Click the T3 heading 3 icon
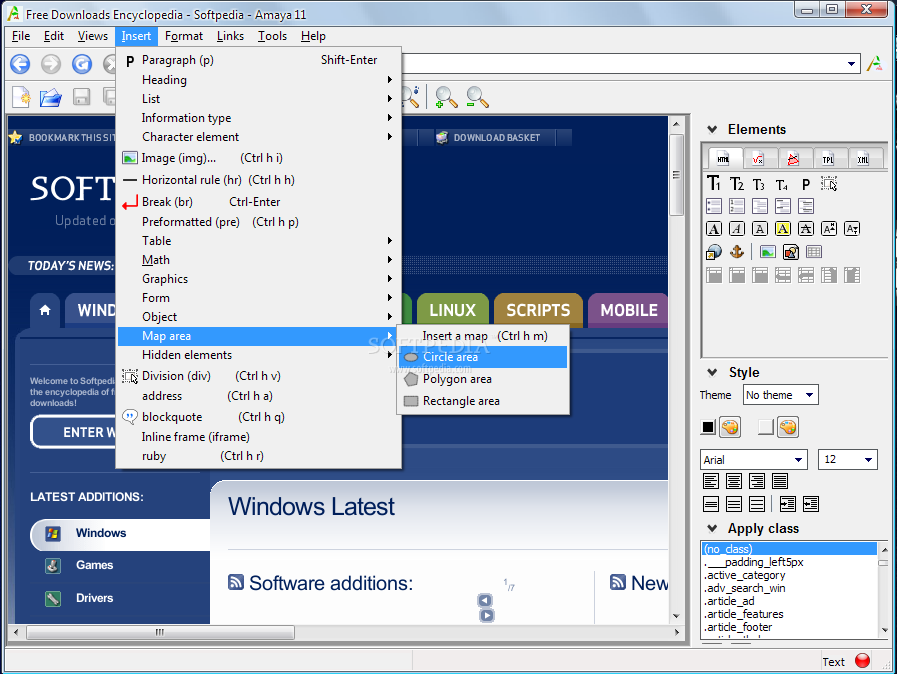Viewport: 898px width, 674px height. coord(759,184)
